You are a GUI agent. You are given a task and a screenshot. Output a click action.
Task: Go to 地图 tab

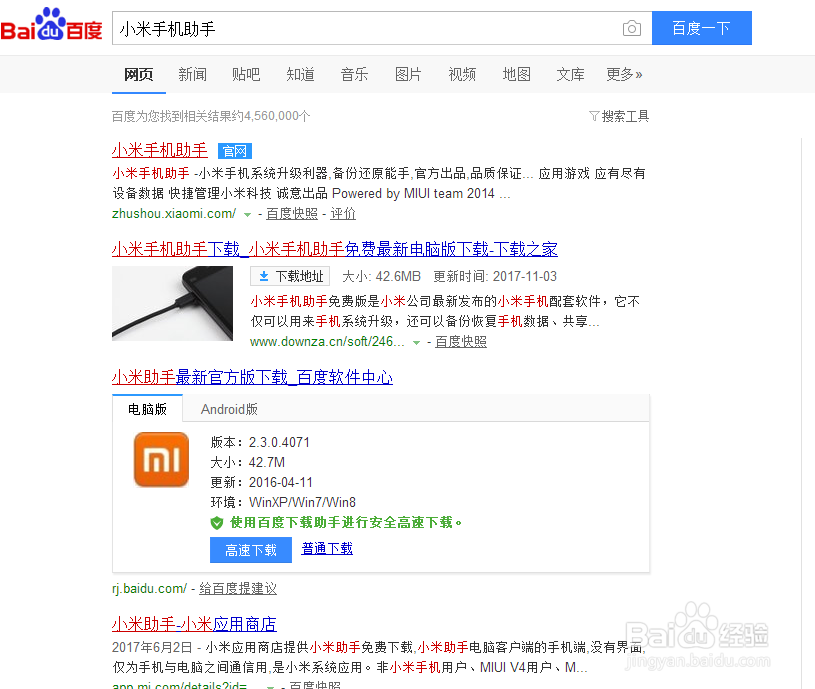[516, 74]
